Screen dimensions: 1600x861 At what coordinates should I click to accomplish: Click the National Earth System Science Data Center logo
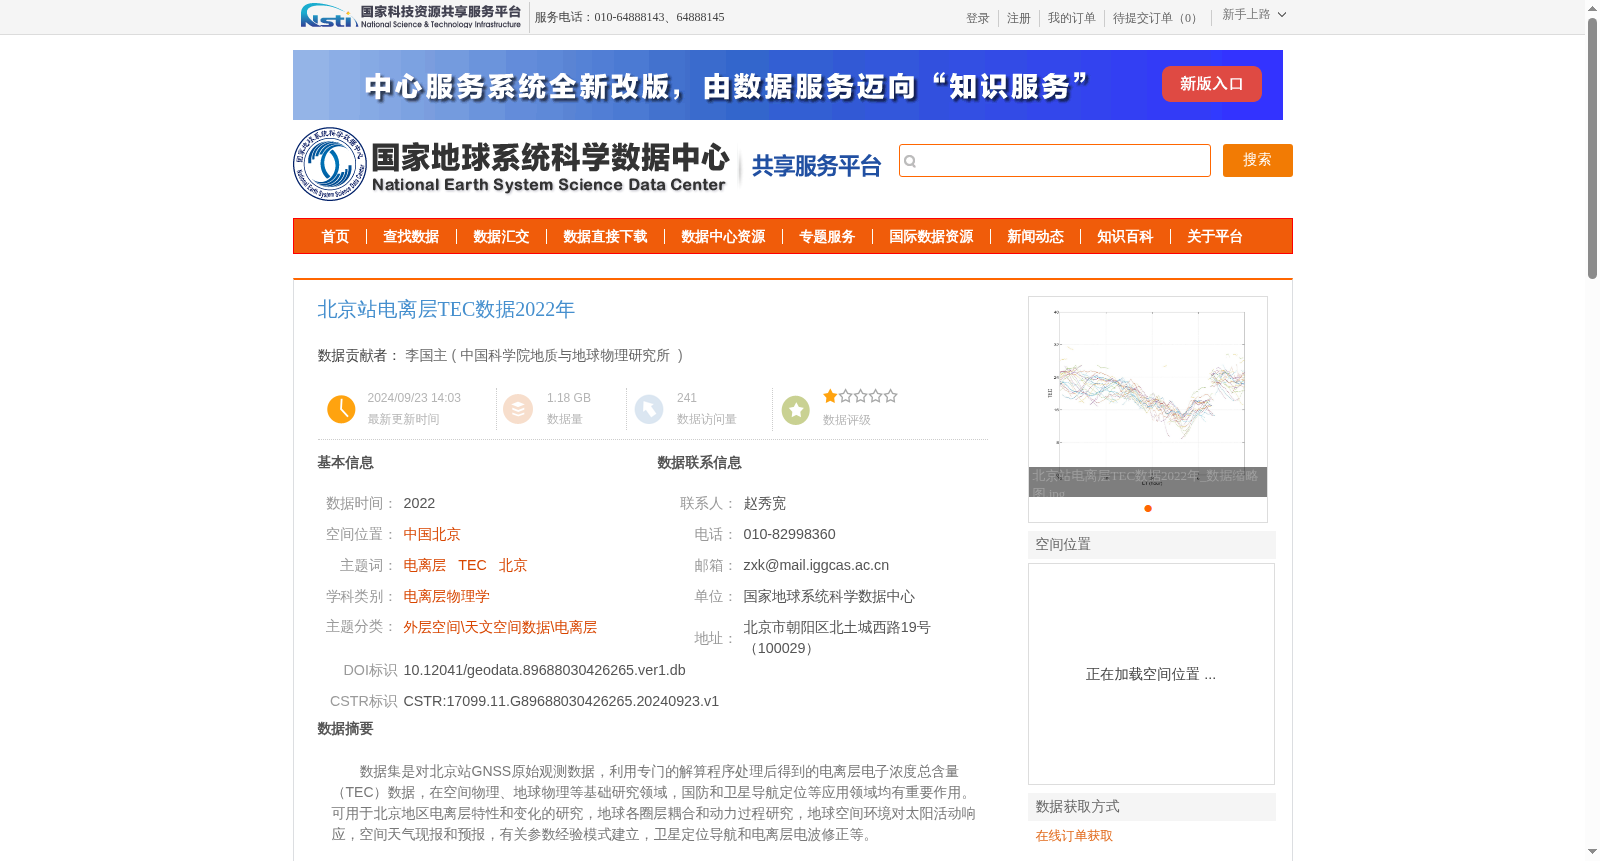[x=512, y=164]
